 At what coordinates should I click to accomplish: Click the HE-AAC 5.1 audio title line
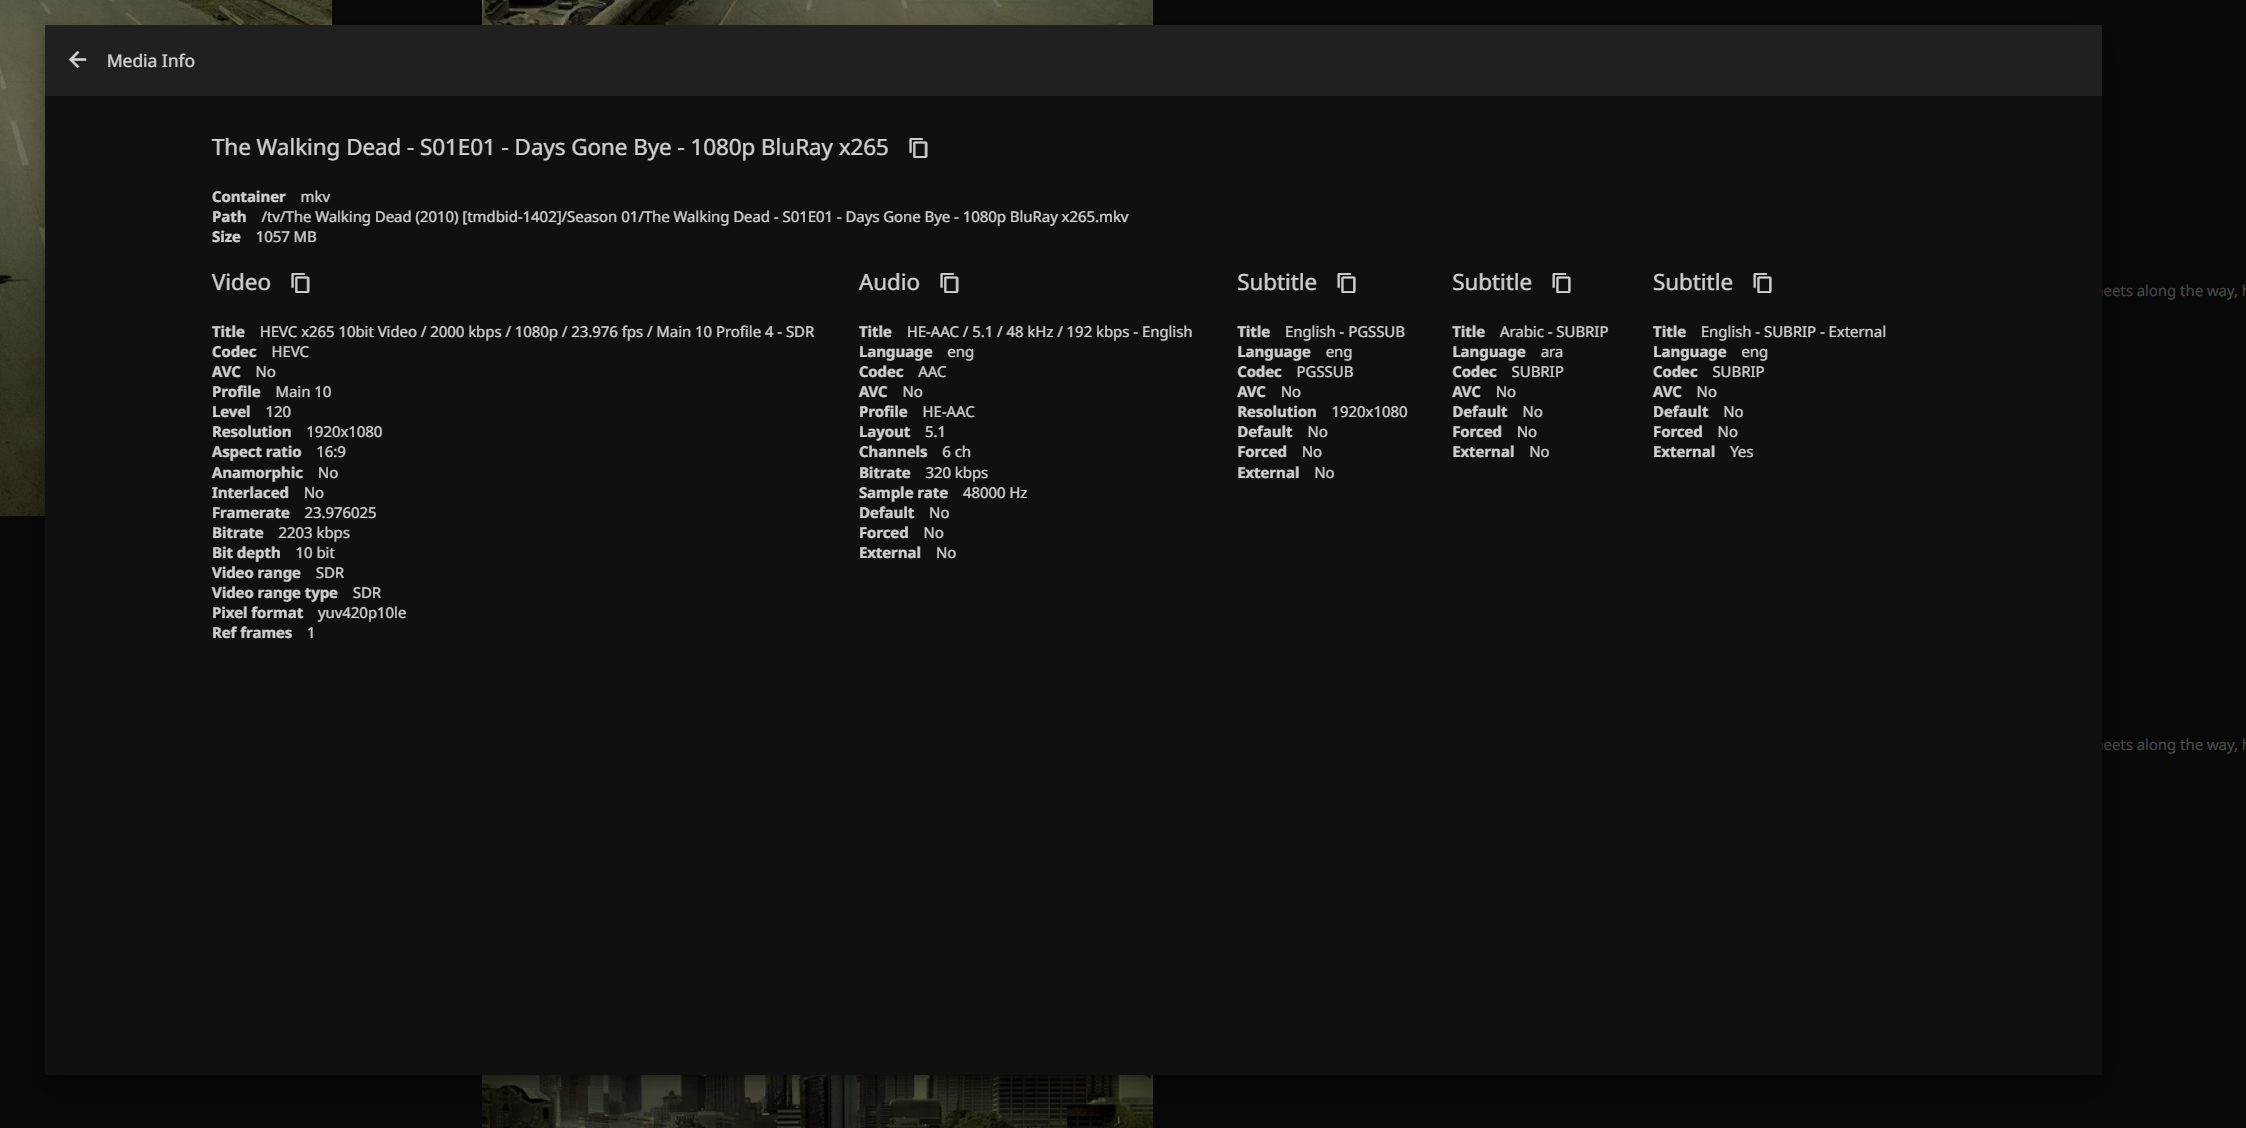point(1048,332)
